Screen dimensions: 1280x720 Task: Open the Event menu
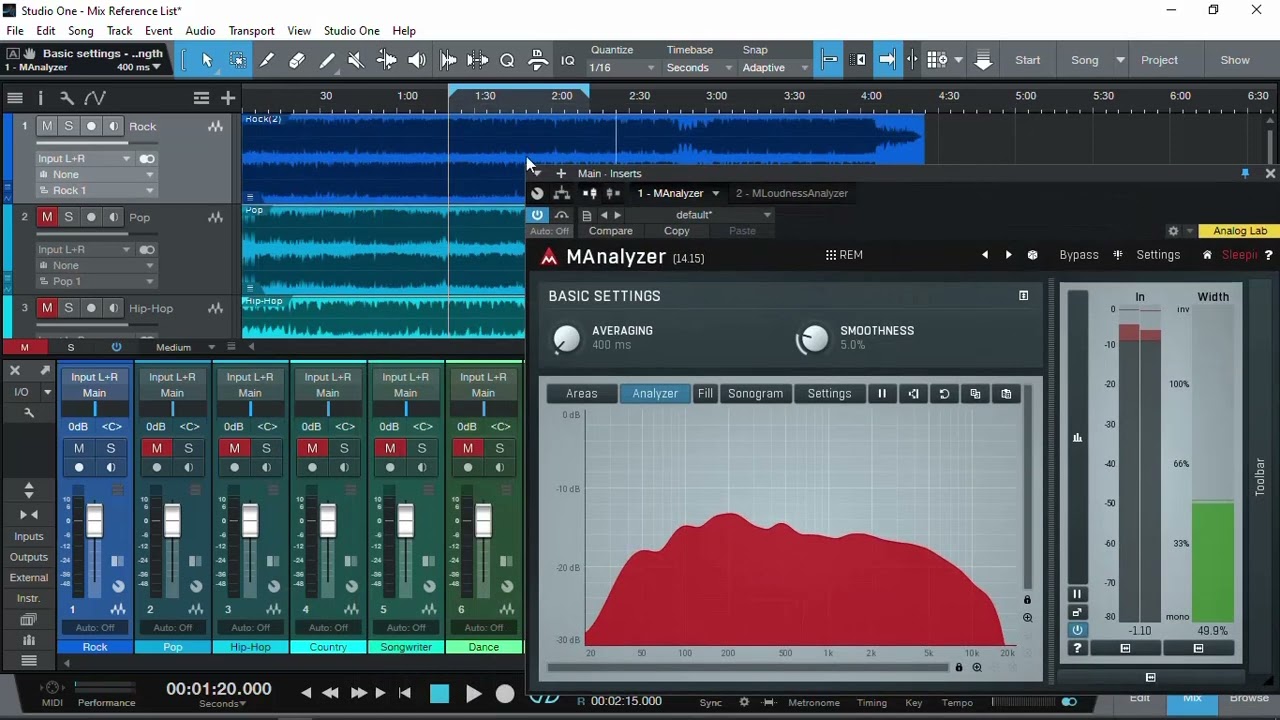click(158, 31)
